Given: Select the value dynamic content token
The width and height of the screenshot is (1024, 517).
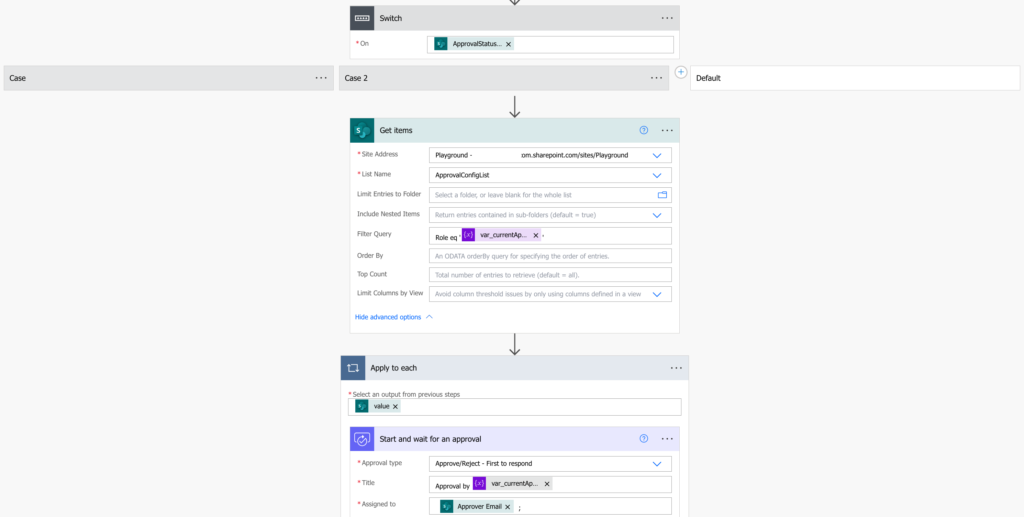Looking at the screenshot, I should click(377, 406).
